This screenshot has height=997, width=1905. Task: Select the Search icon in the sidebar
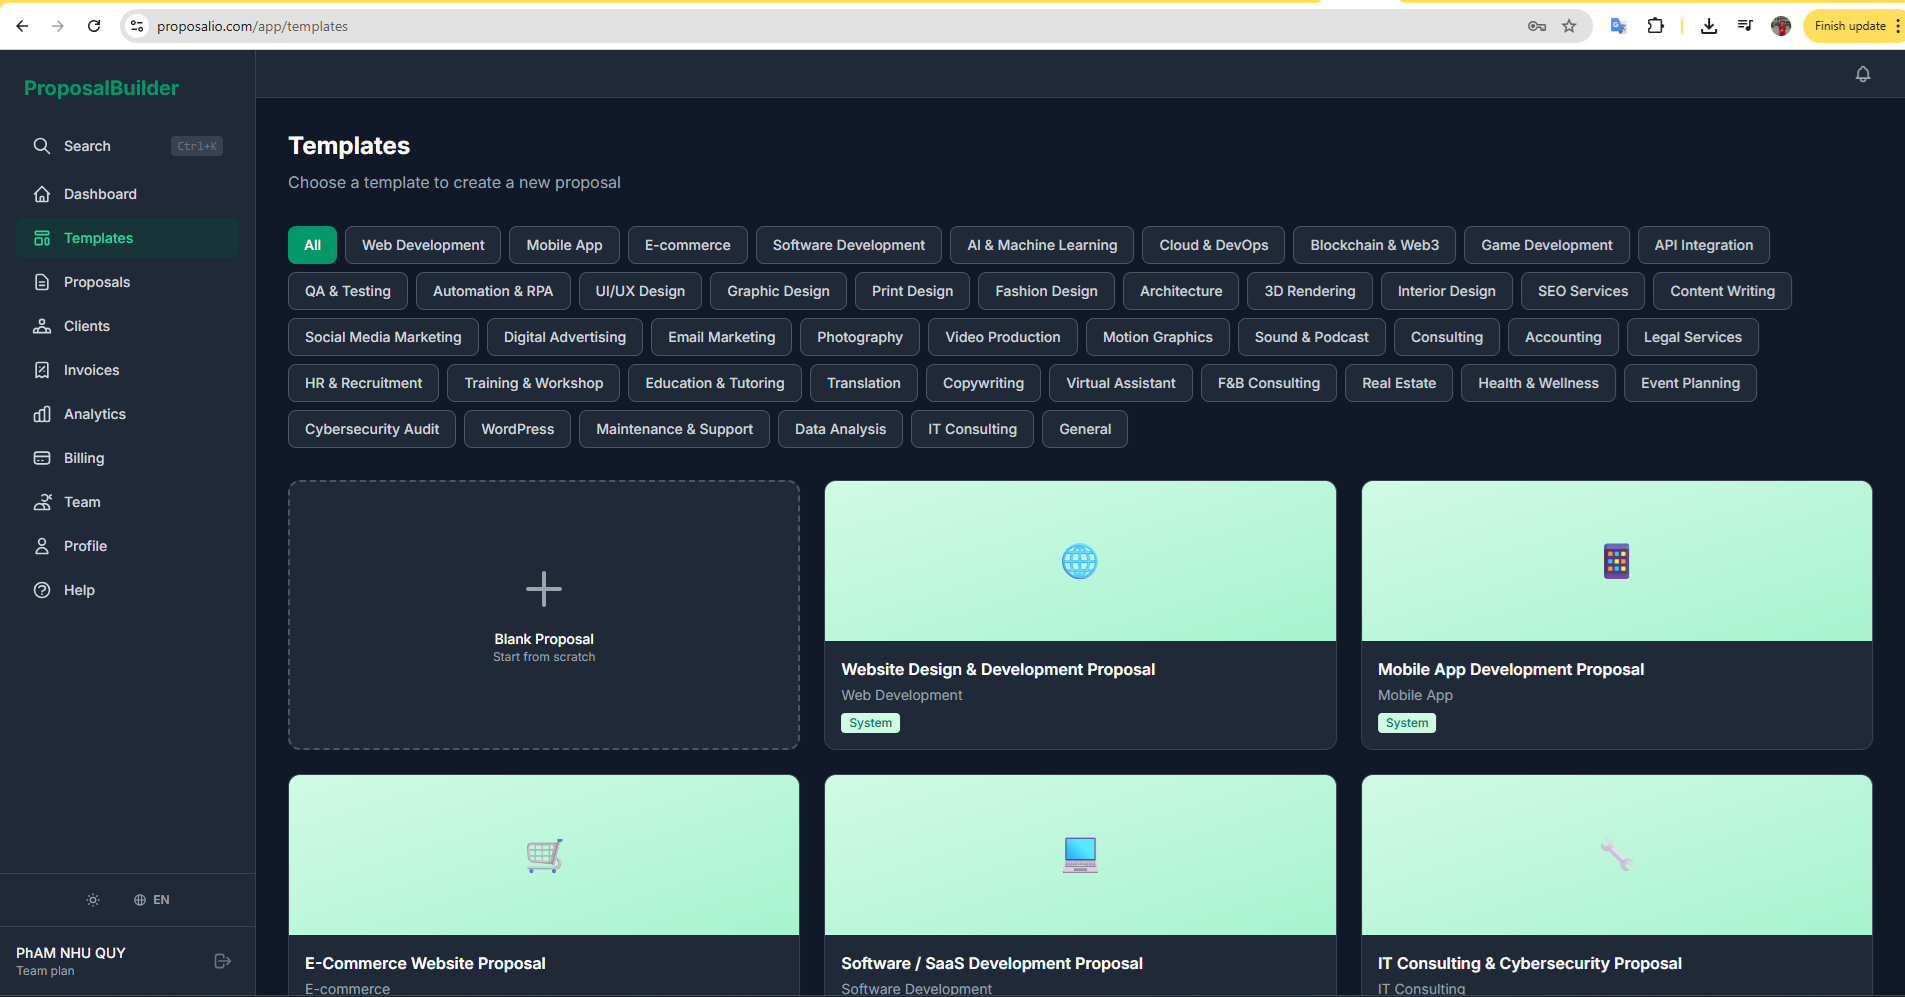click(x=43, y=145)
